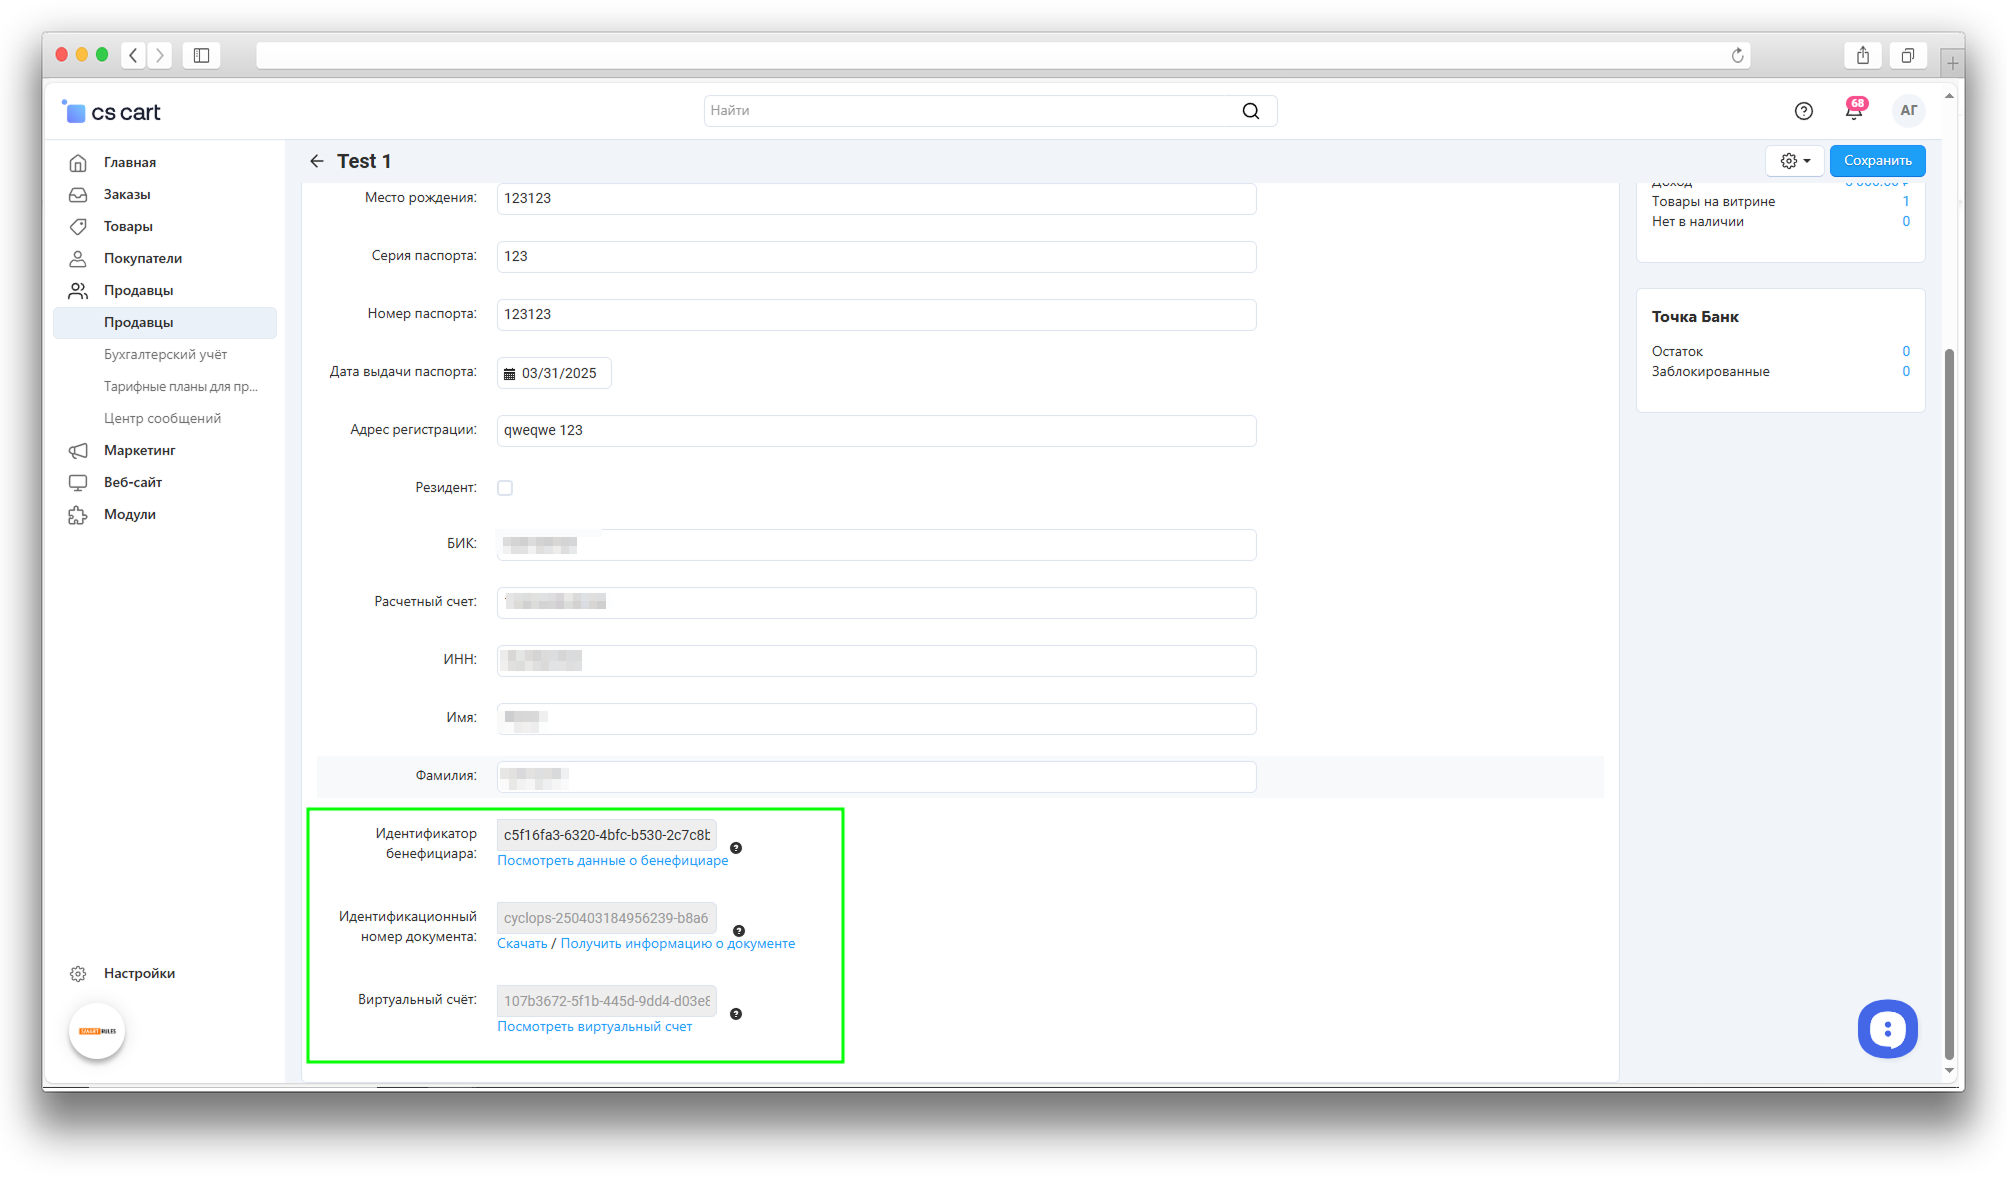Click the search magnifier icon

(1250, 111)
